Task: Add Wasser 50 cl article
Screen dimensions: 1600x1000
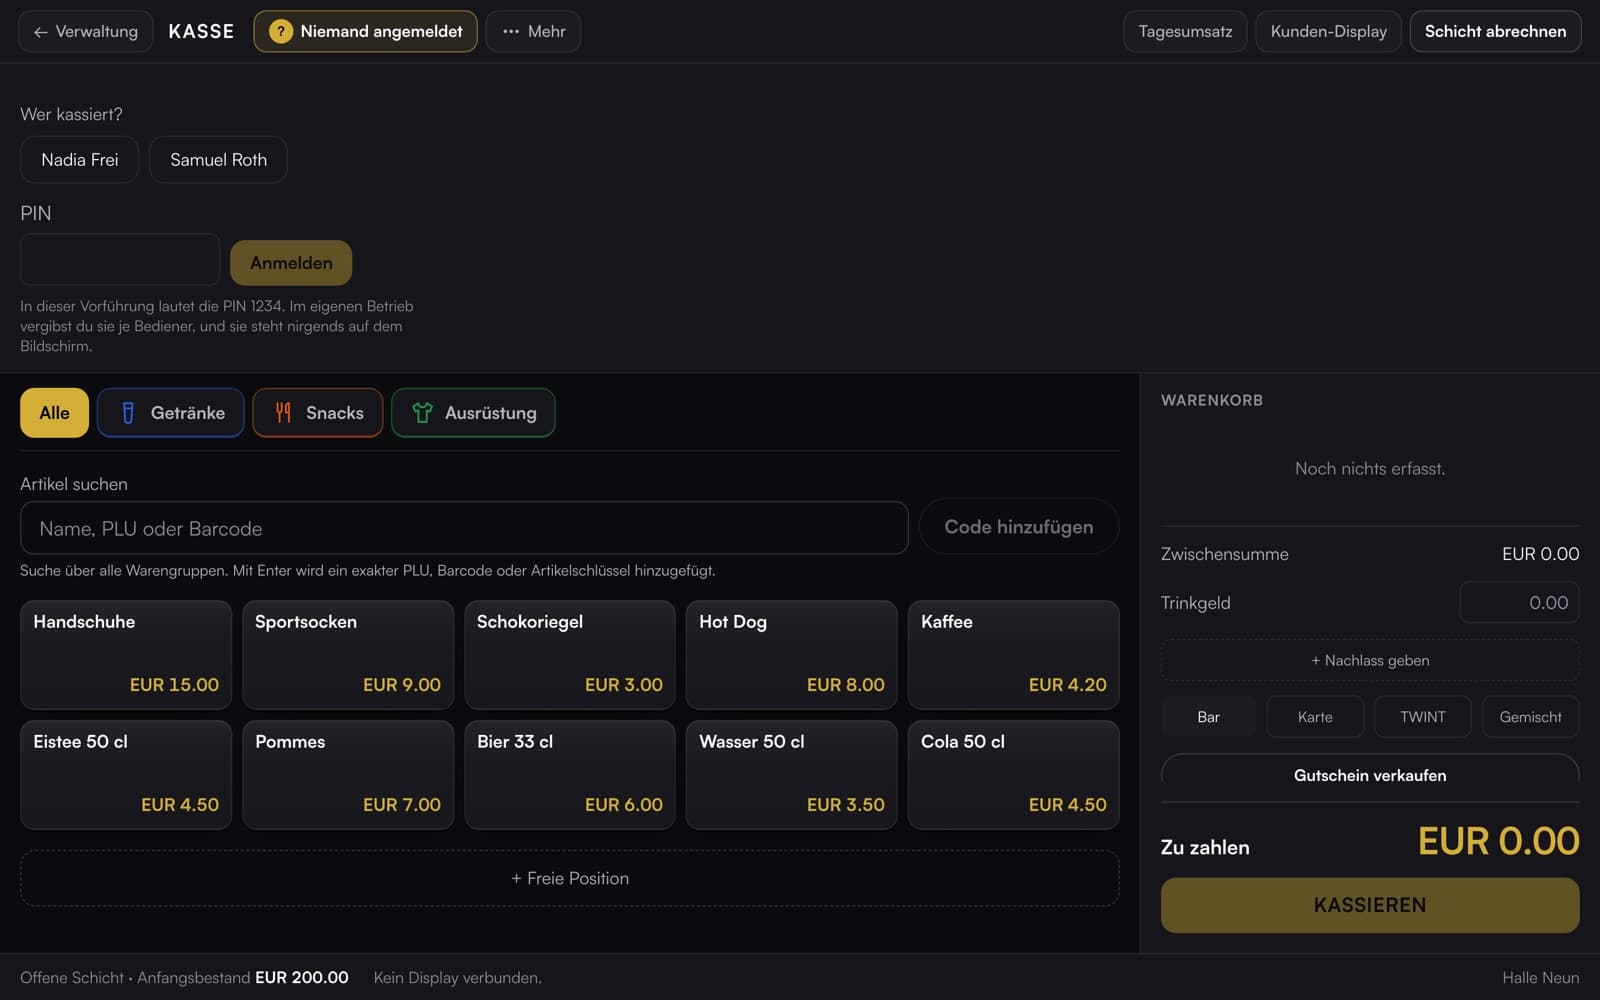Action: [x=792, y=775]
